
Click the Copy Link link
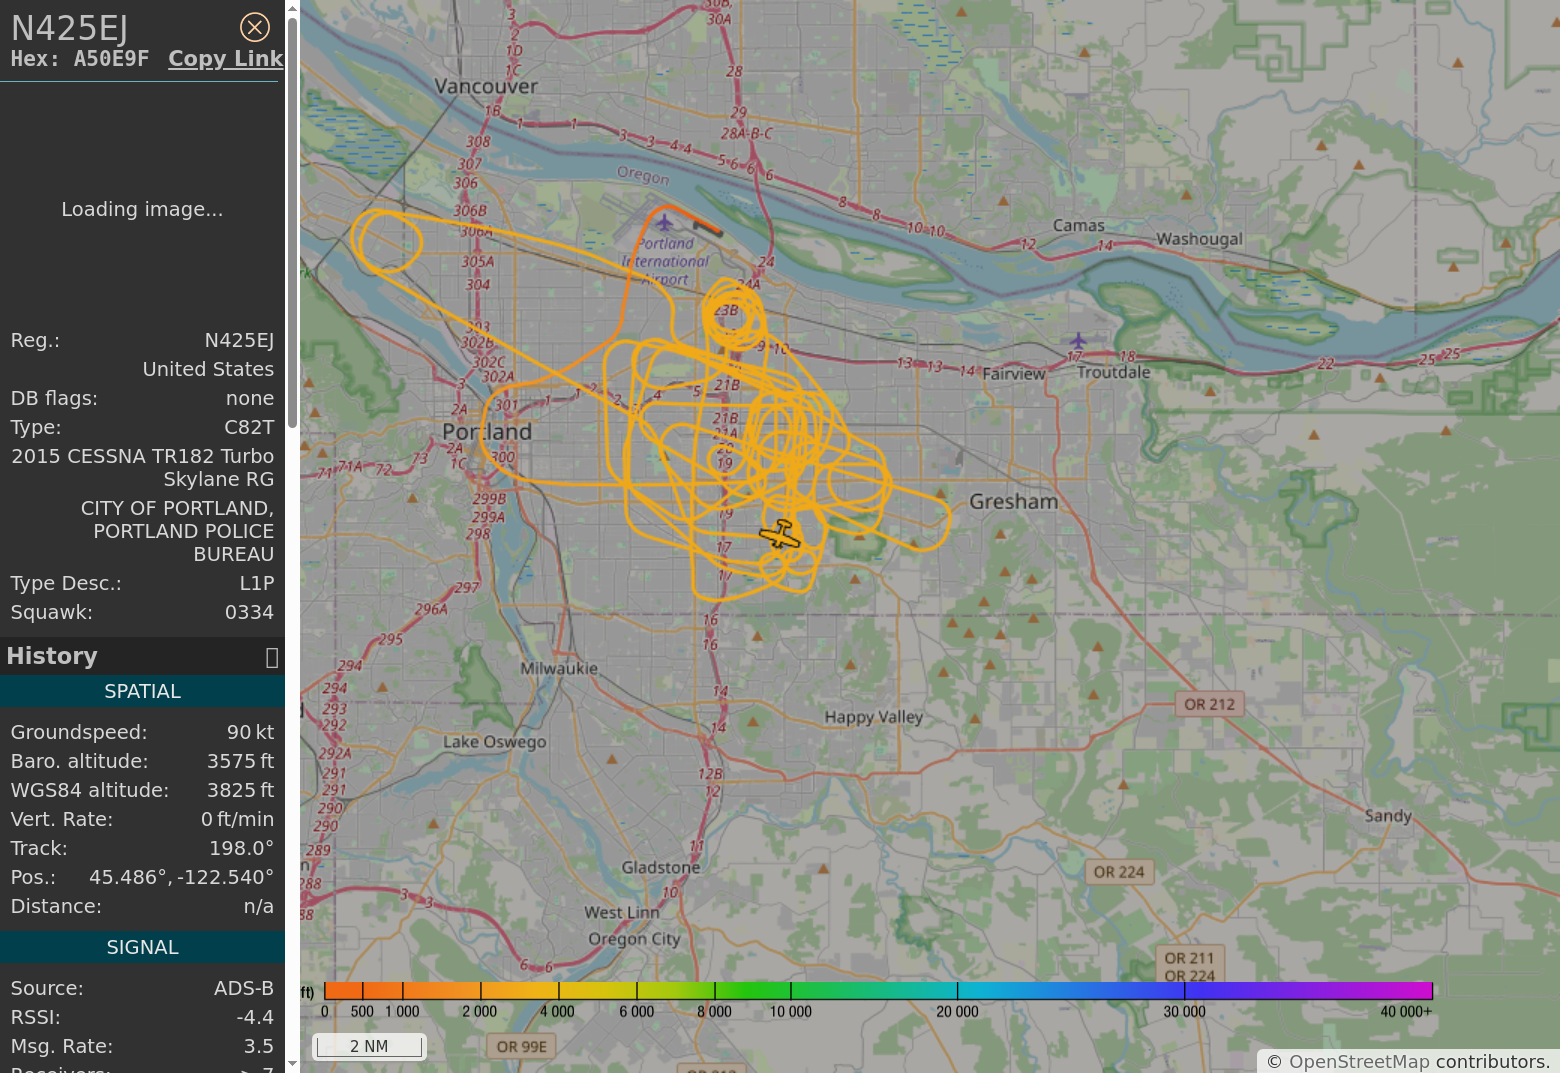click(225, 59)
